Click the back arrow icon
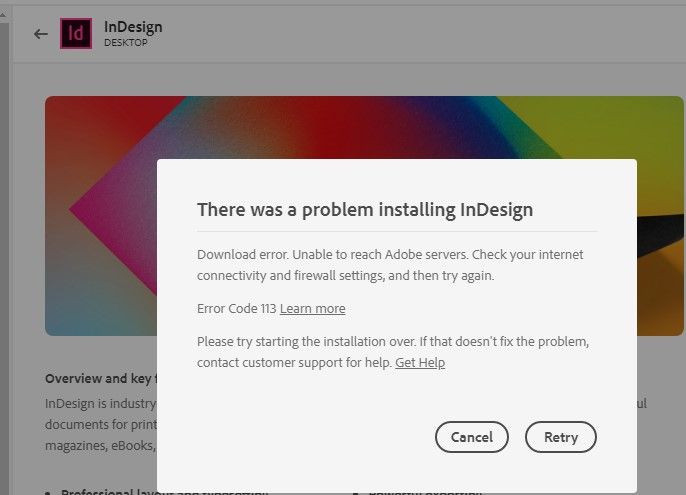The width and height of the screenshot is (686, 495). click(40, 34)
